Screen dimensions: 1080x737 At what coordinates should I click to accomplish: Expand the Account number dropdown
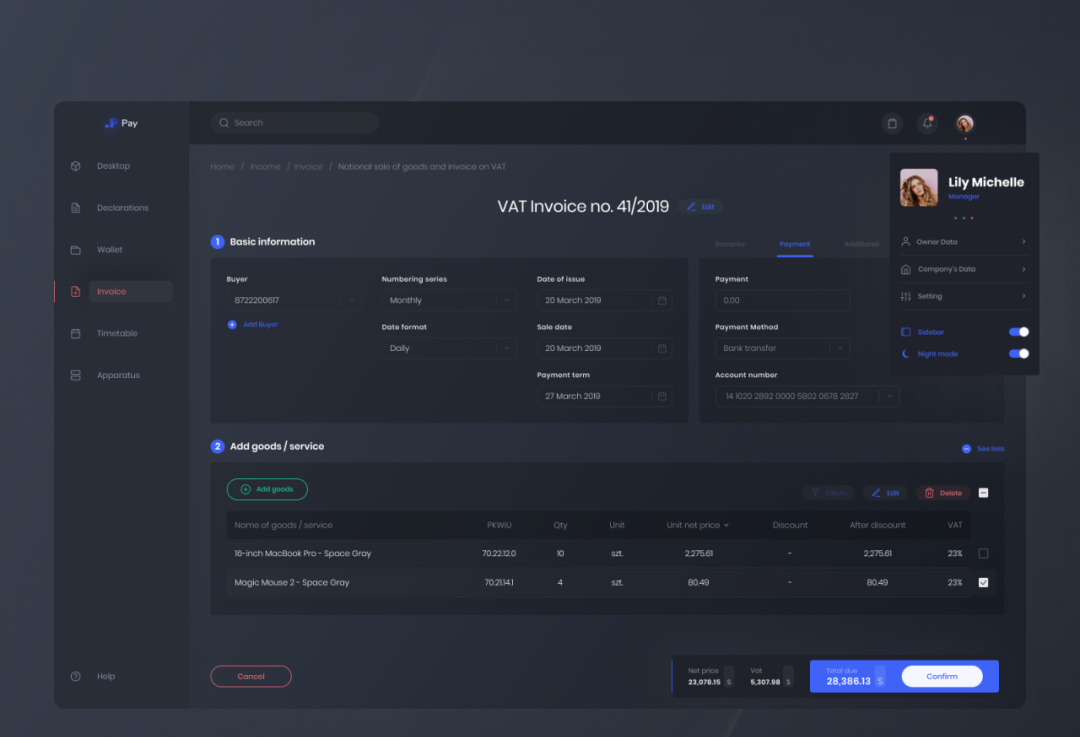point(888,396)
